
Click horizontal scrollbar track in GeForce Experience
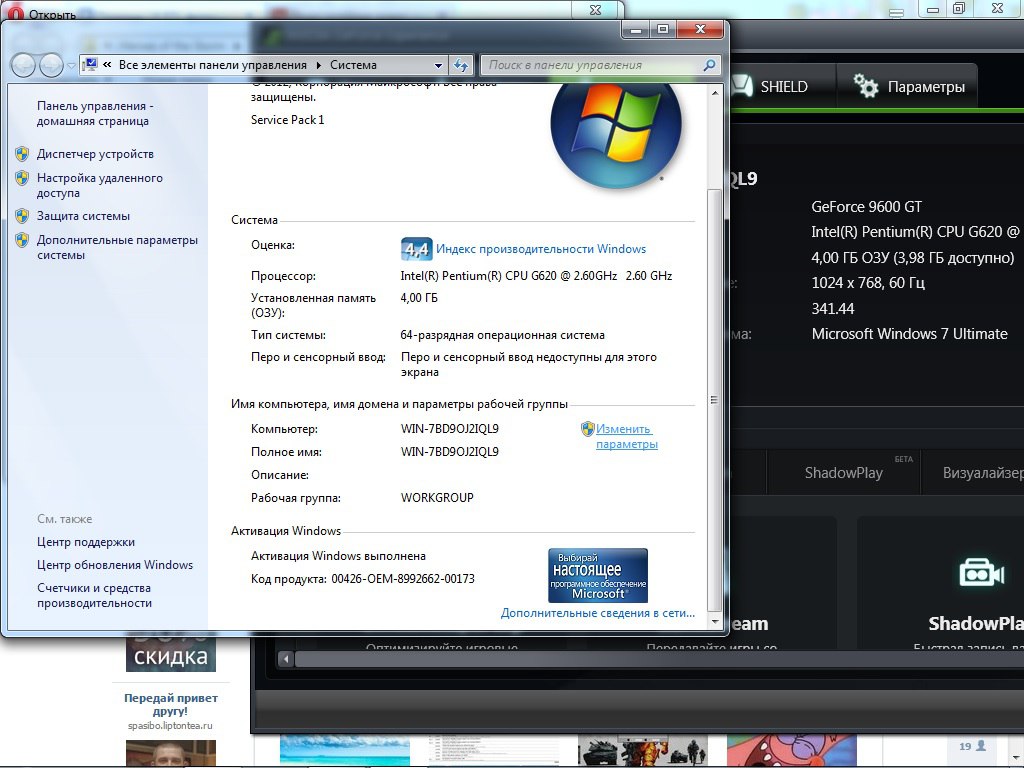point(660,659)
